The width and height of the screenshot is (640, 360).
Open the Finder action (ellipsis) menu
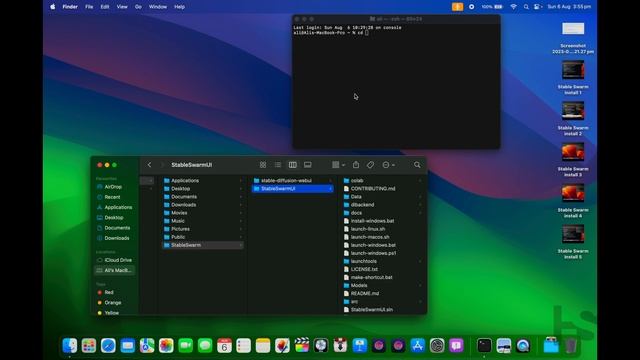pyautogui.click(x=388, y=165)
